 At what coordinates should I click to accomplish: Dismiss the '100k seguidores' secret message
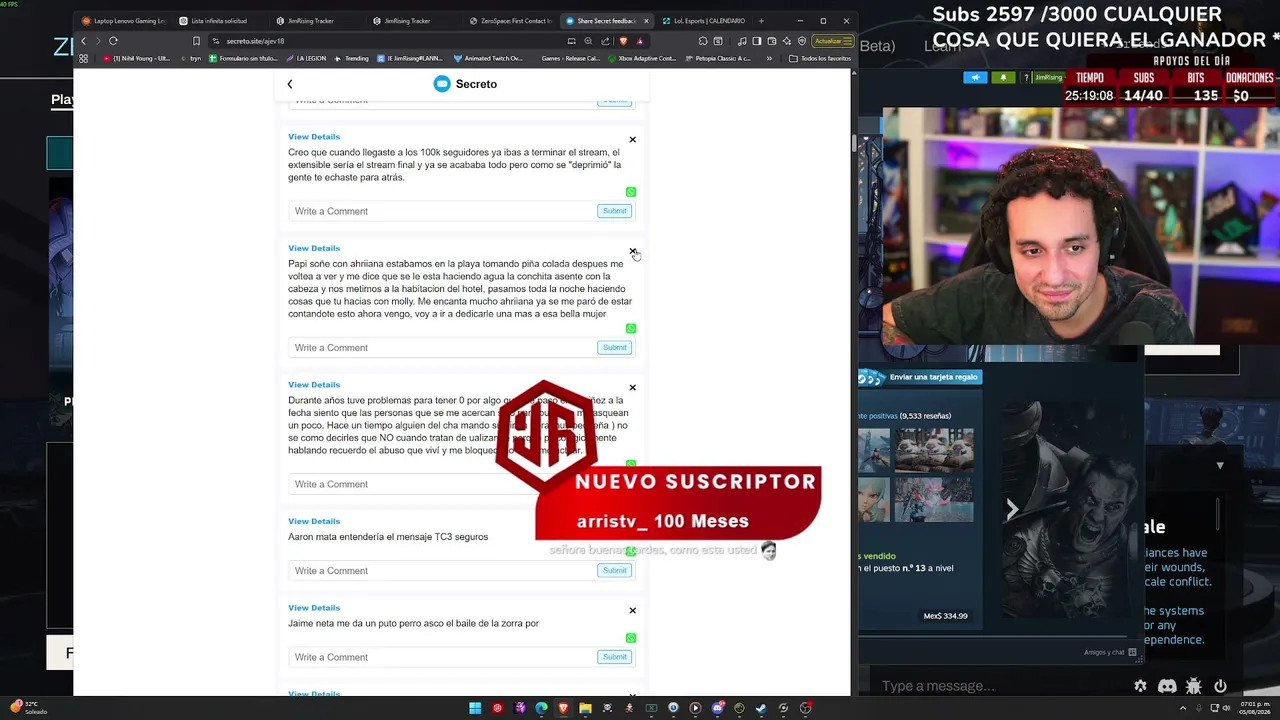632,140
